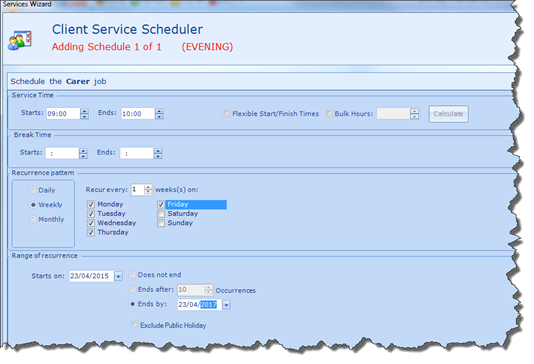Screen dimensions: 534x364
Task: Uncheck the Monday checkbox
Action: pos(91,204)
